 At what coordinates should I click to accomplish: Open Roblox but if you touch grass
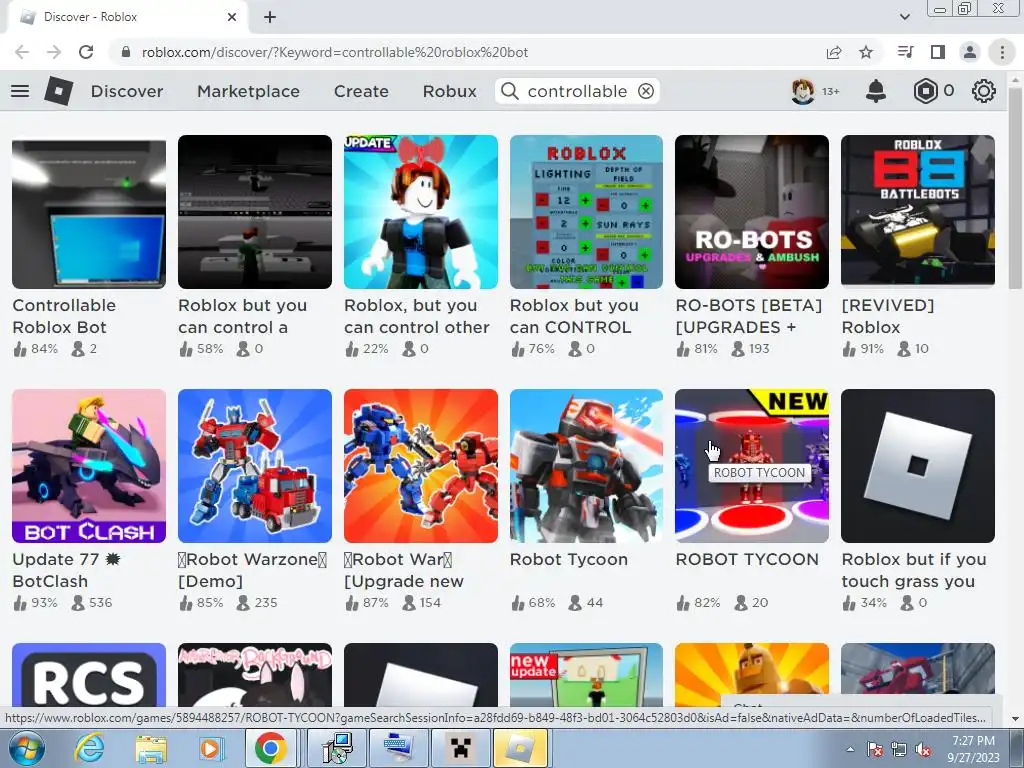coord(918,466)
